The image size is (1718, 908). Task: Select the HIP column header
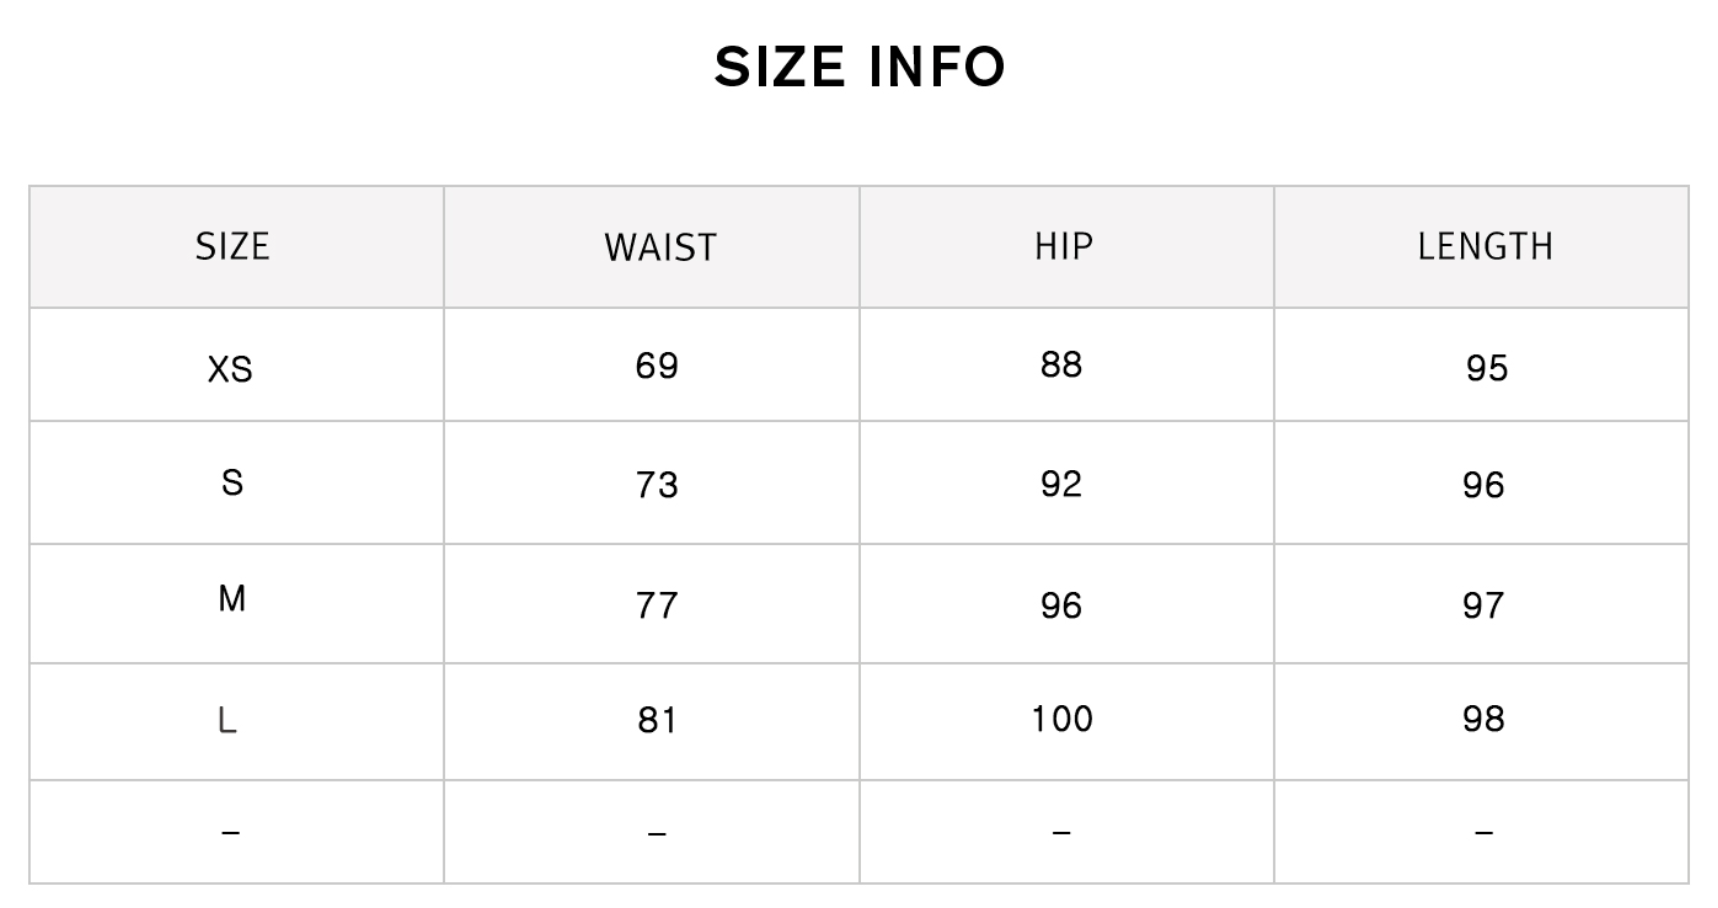coord(1063,246)
